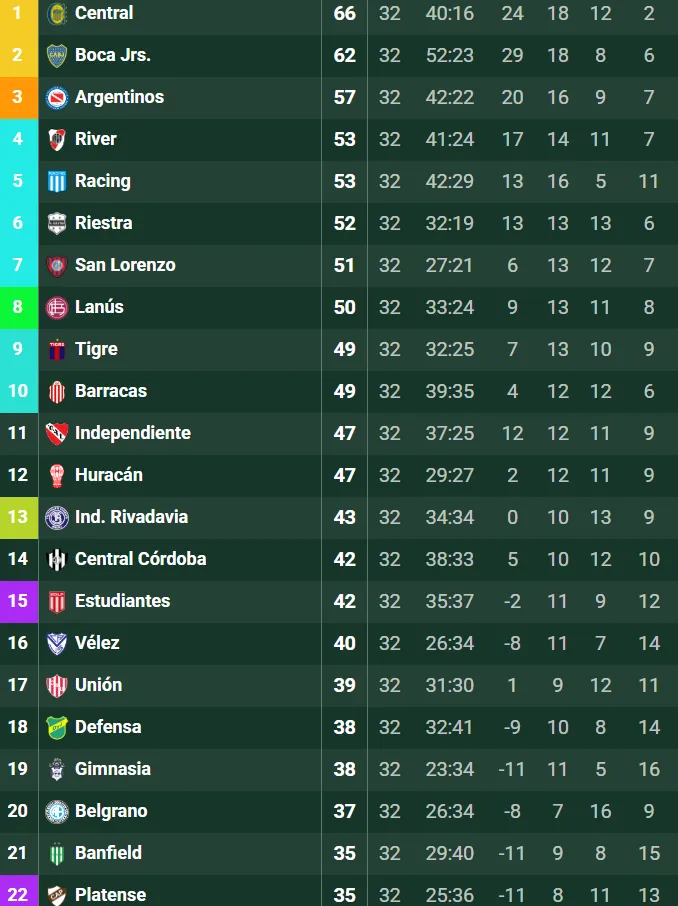Click the Vélez club crest icon
The height and width of the screenshot is (906, 678).
pos(57,643)
